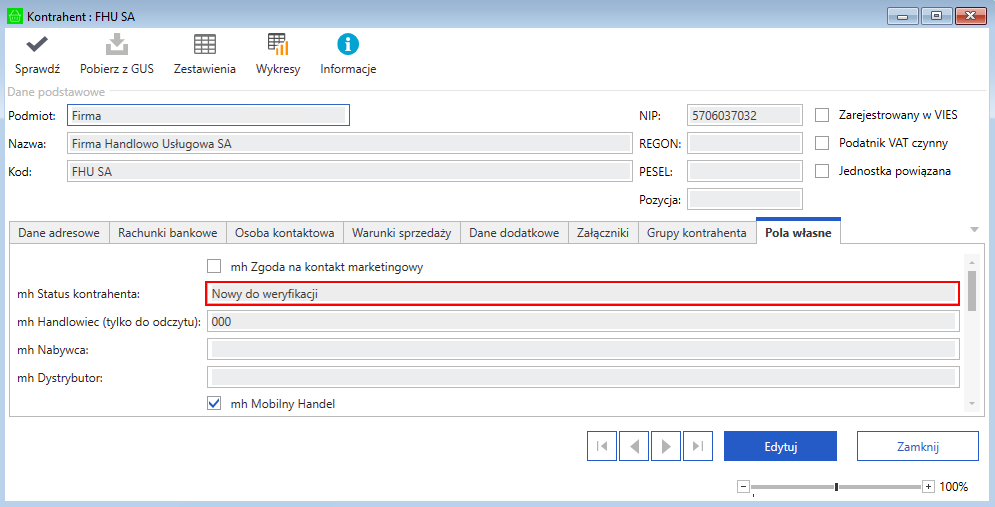Open the Zestawienia table icon
The width and height of the screenshot is (995, 507).
click(x=204, y=45)
